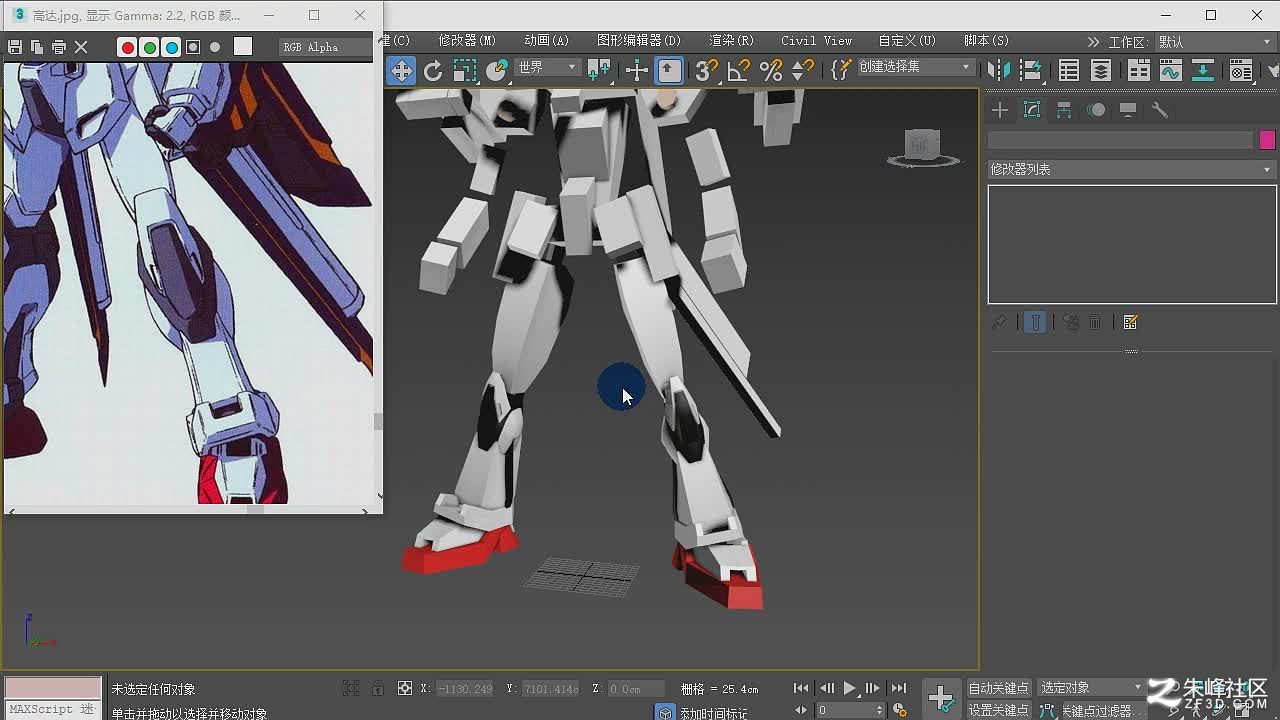
Task: Open the 图形编辑器(D) menu
Action: [x=638, y=41]
